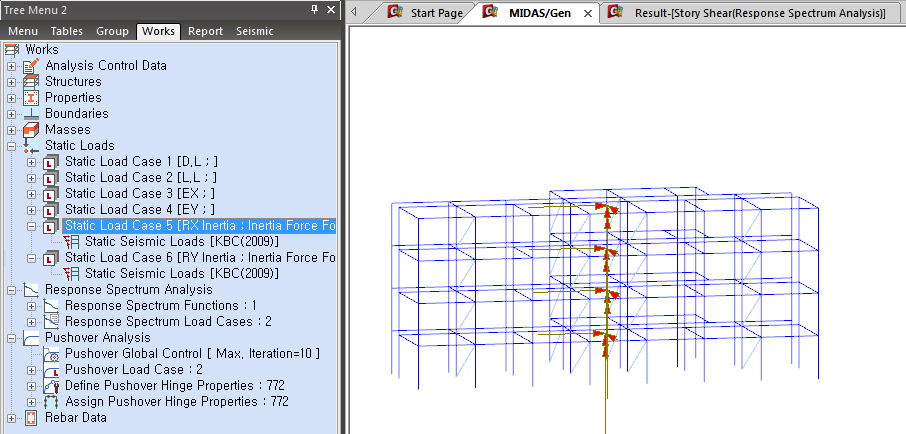The image size is (906, 434).
Task: Switch to the Seismic tab
Action: (254, 31)
